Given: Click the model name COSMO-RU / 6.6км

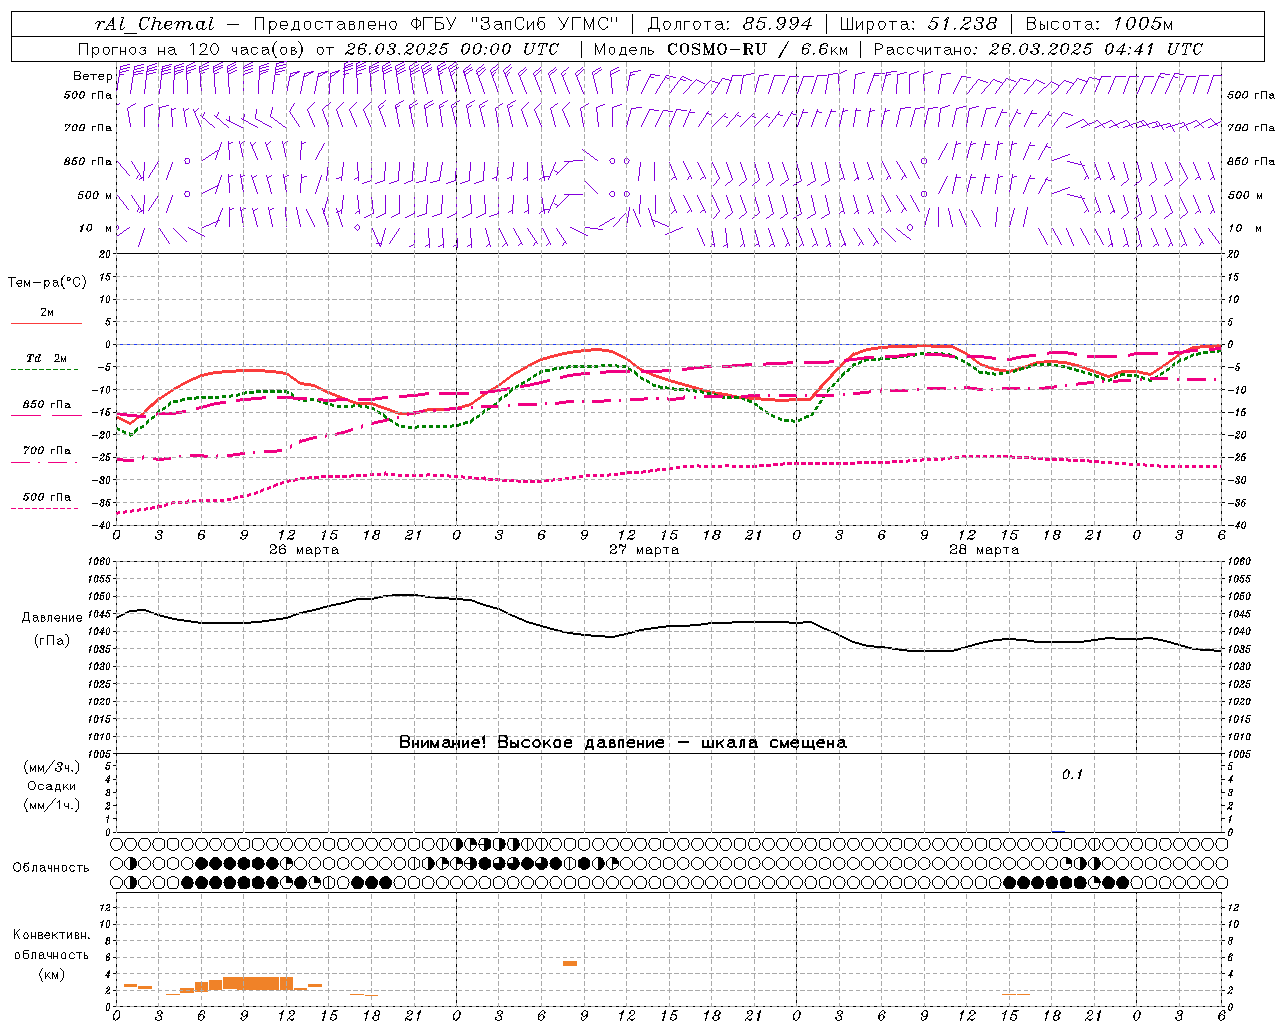Looking at the screenshot, I should [x=758, y=49].
